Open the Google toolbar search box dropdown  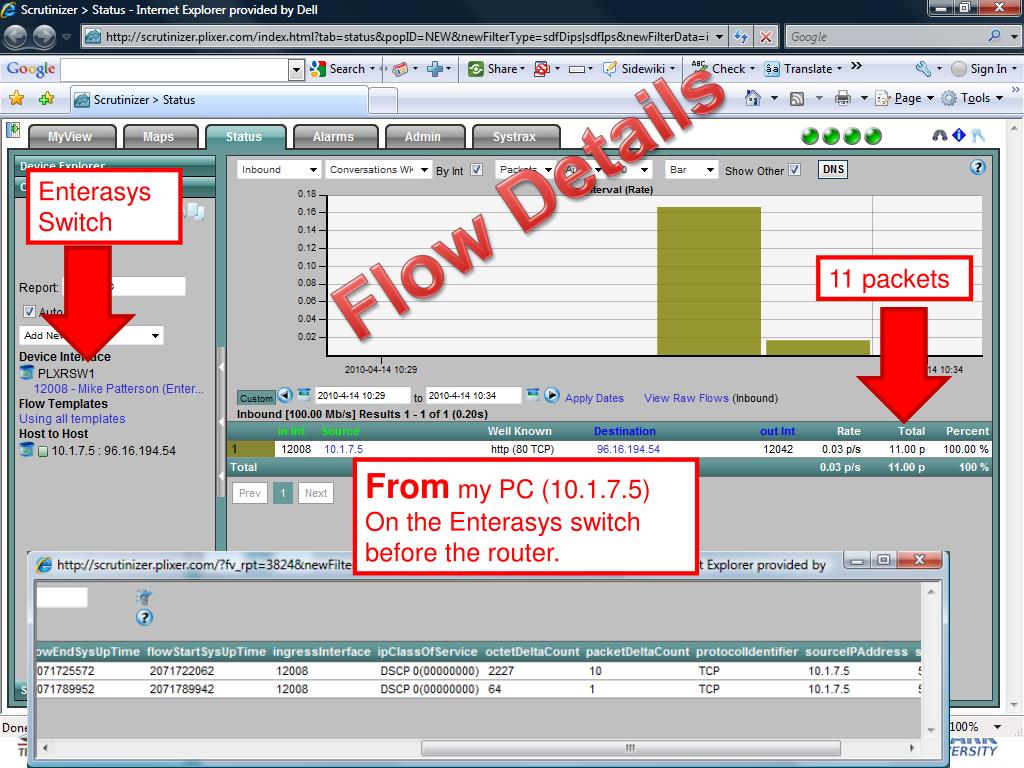tap(296, 69)
